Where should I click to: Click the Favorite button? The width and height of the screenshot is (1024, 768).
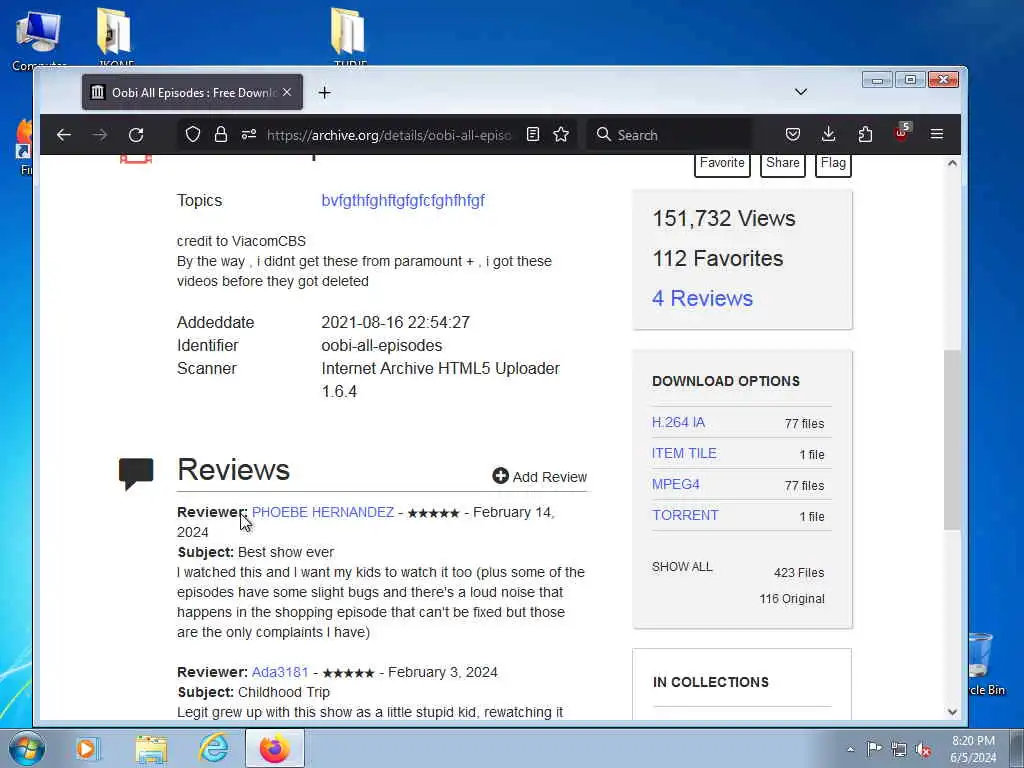pos(722,163)
